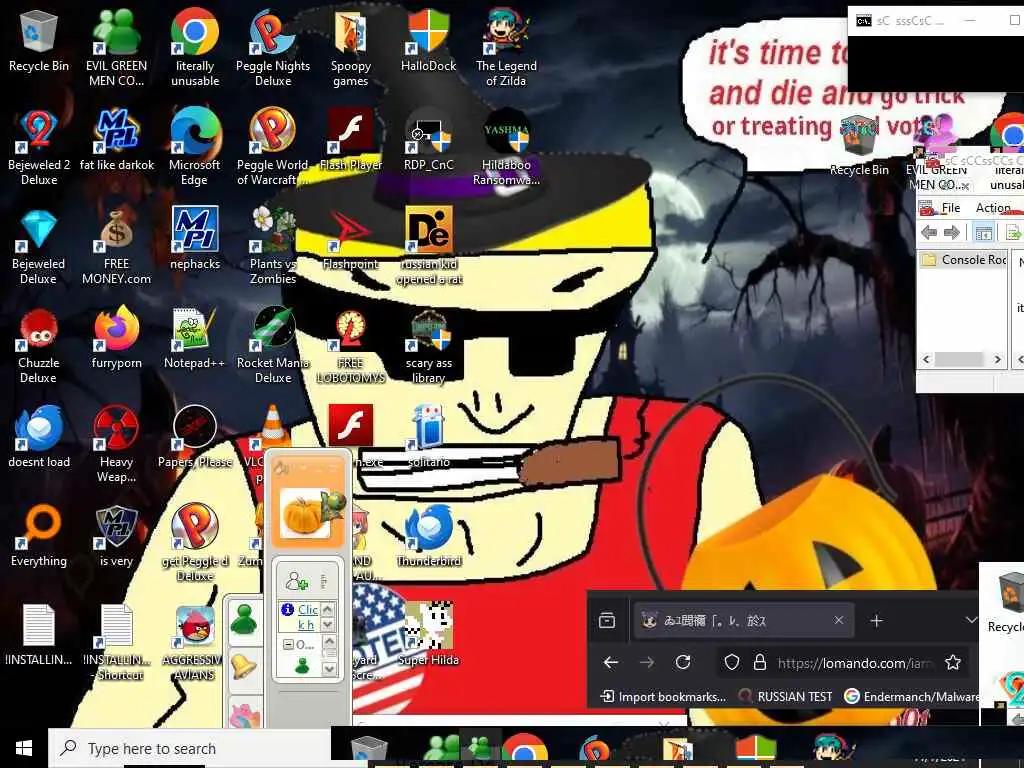Launch Notepad++ from desktop
1024x768 pixels.
(195, 338)
